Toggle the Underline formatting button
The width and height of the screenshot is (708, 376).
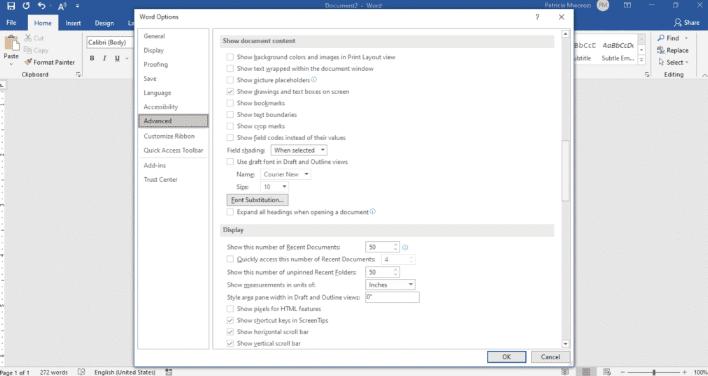pyautogui.click(x=117, y=58)
